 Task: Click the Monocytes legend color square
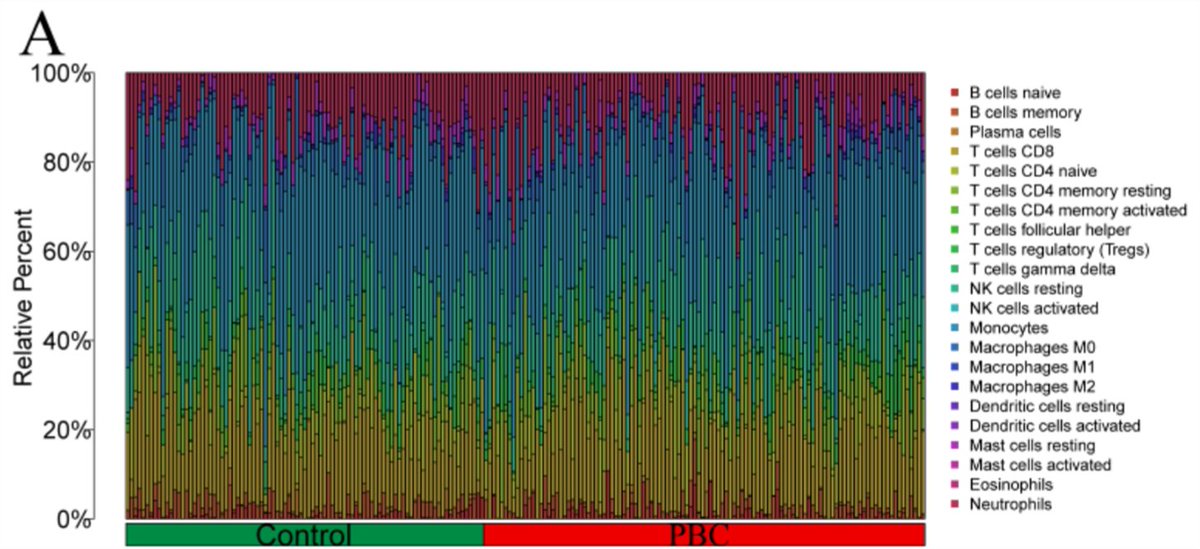(954, 328)
